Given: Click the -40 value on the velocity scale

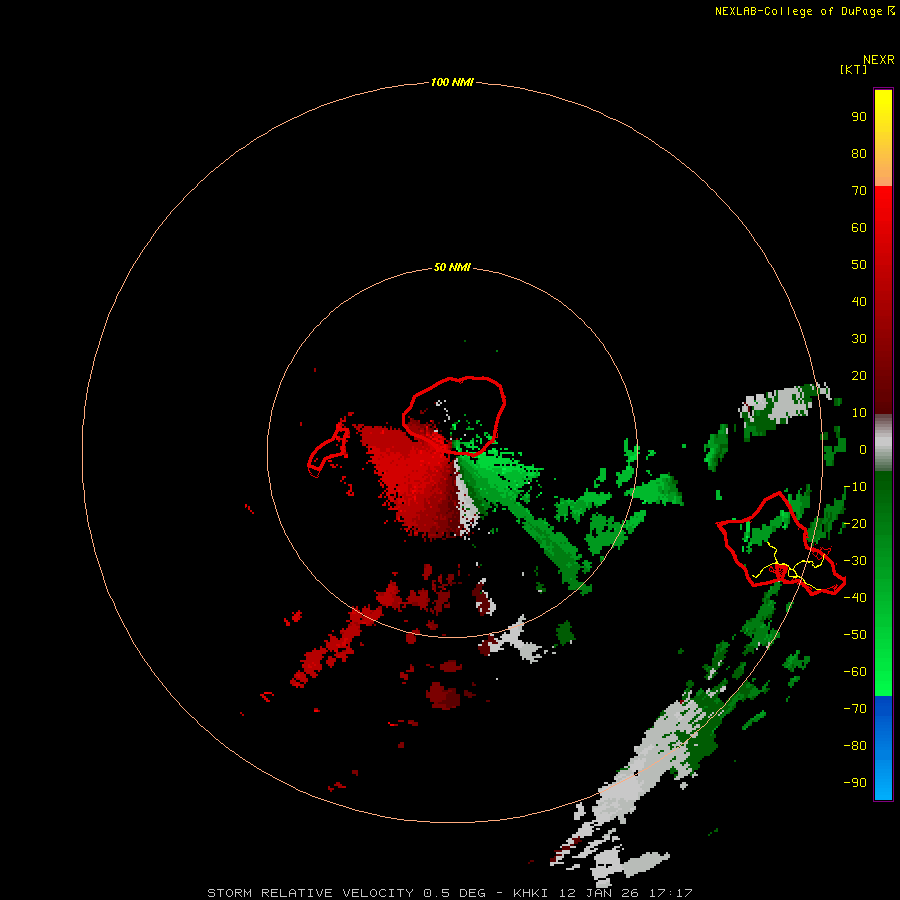Looking at the screenshot, I should pos(855,598).
